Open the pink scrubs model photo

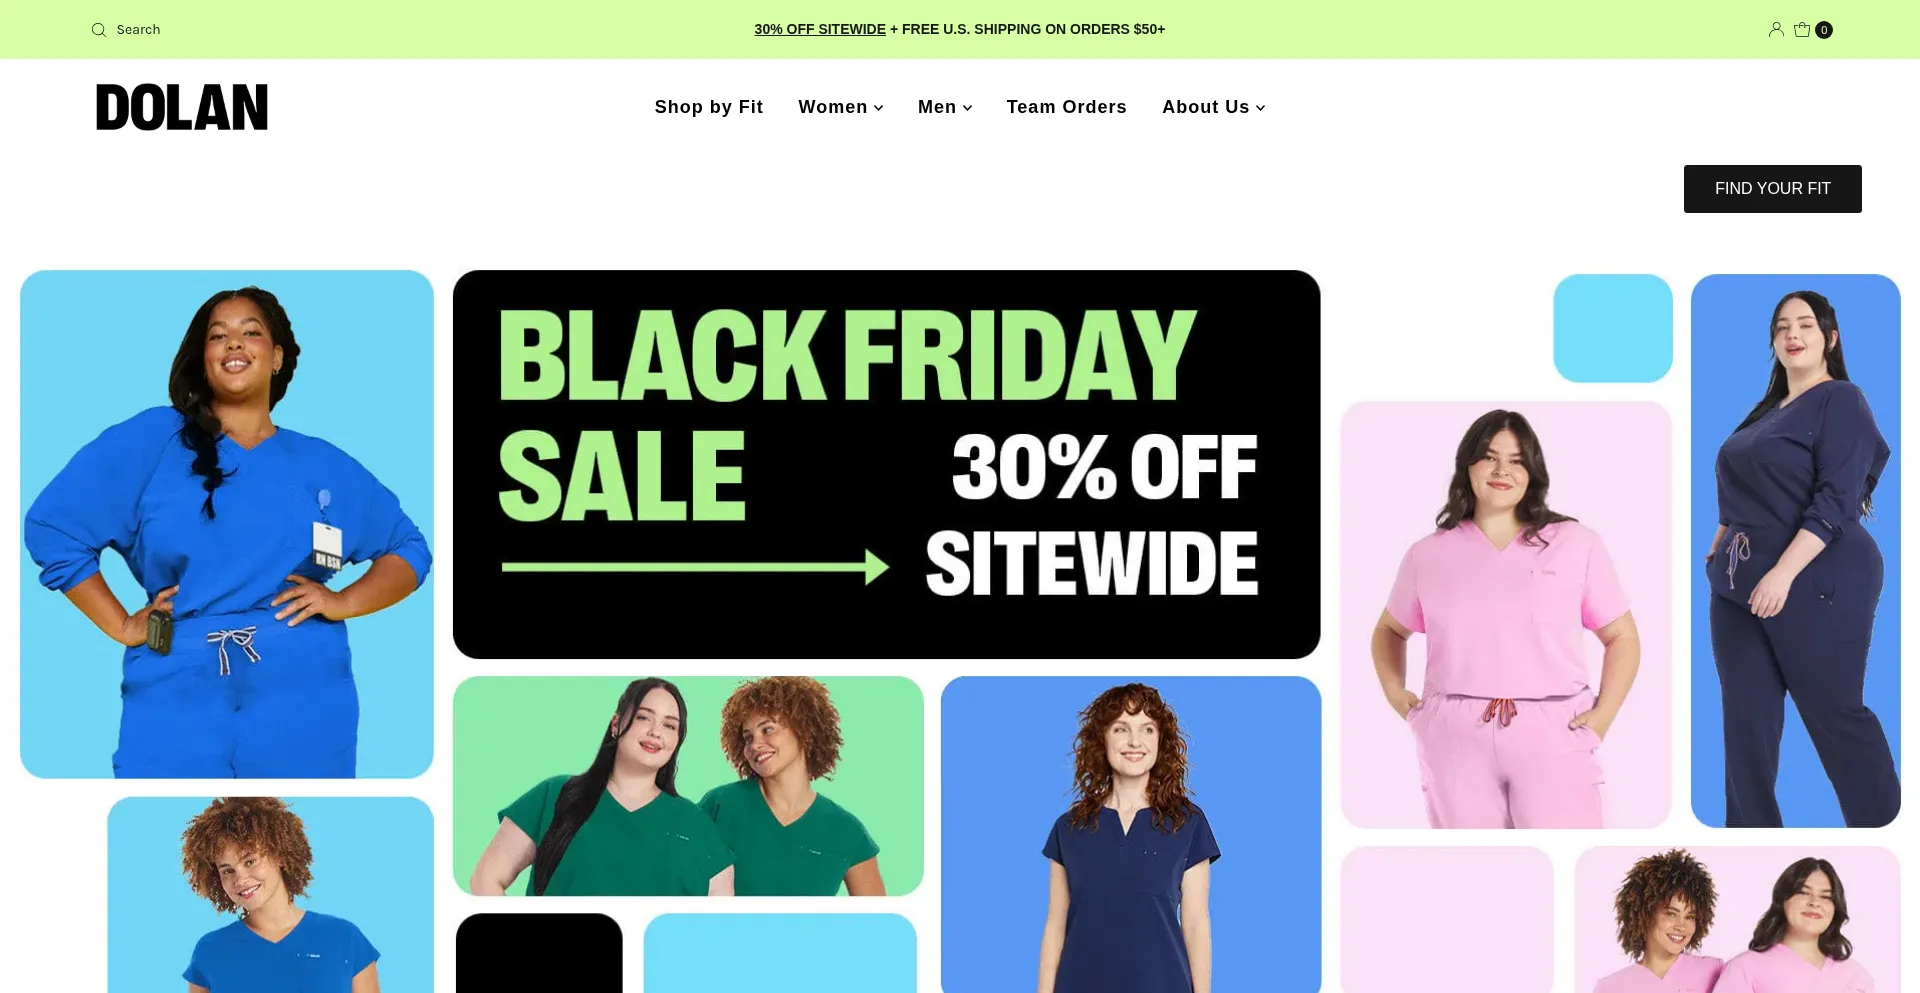pyautogui.click(x=1506, y=615)
